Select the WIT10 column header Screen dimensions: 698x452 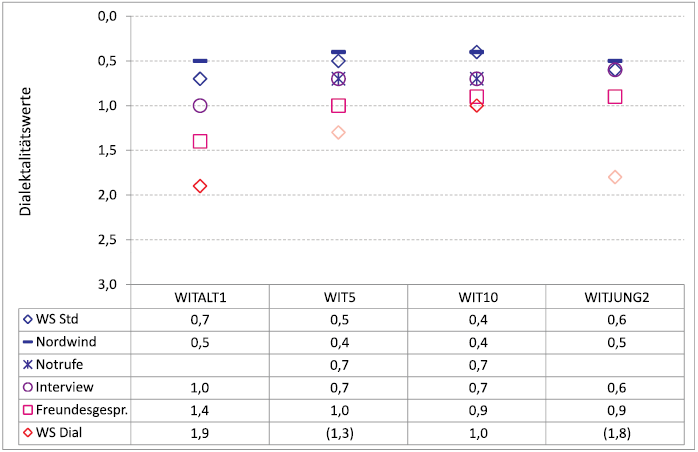pyautogui.click(x=476, y=297)
